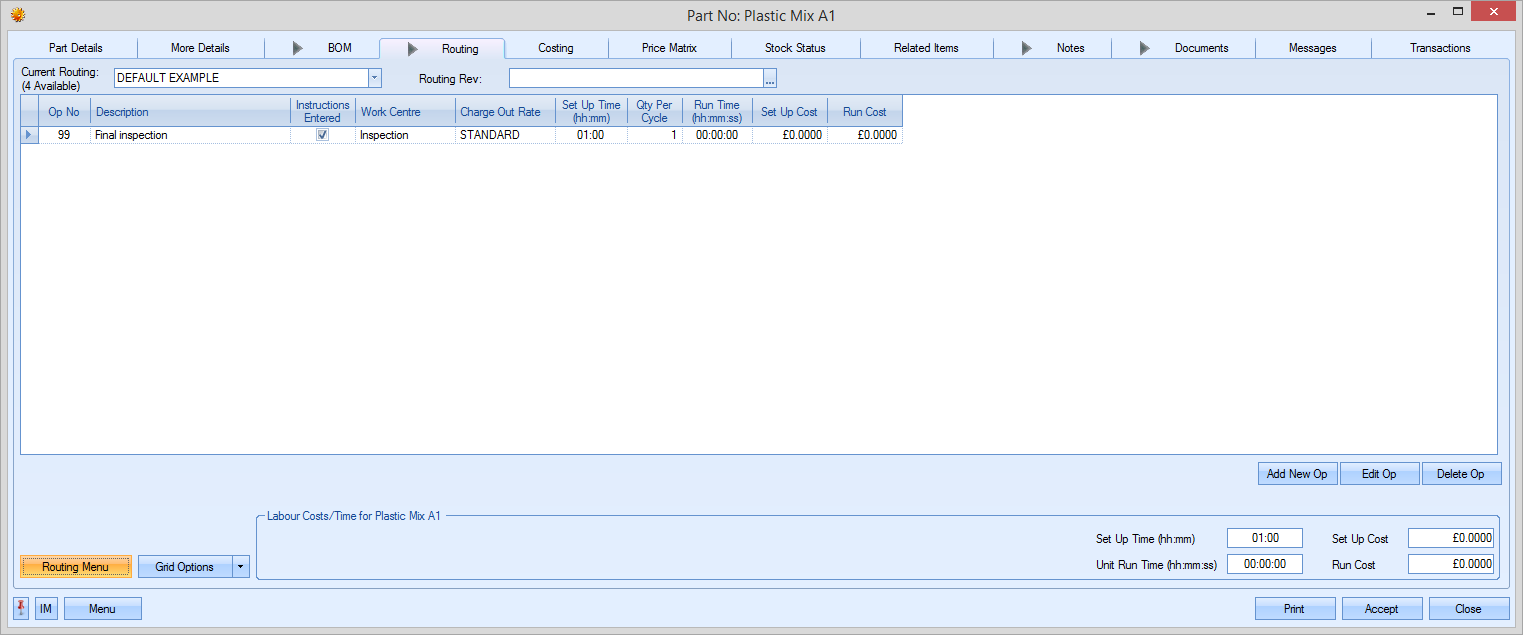
Task: Go to the Stock Status tab
Action: [795, 48]
